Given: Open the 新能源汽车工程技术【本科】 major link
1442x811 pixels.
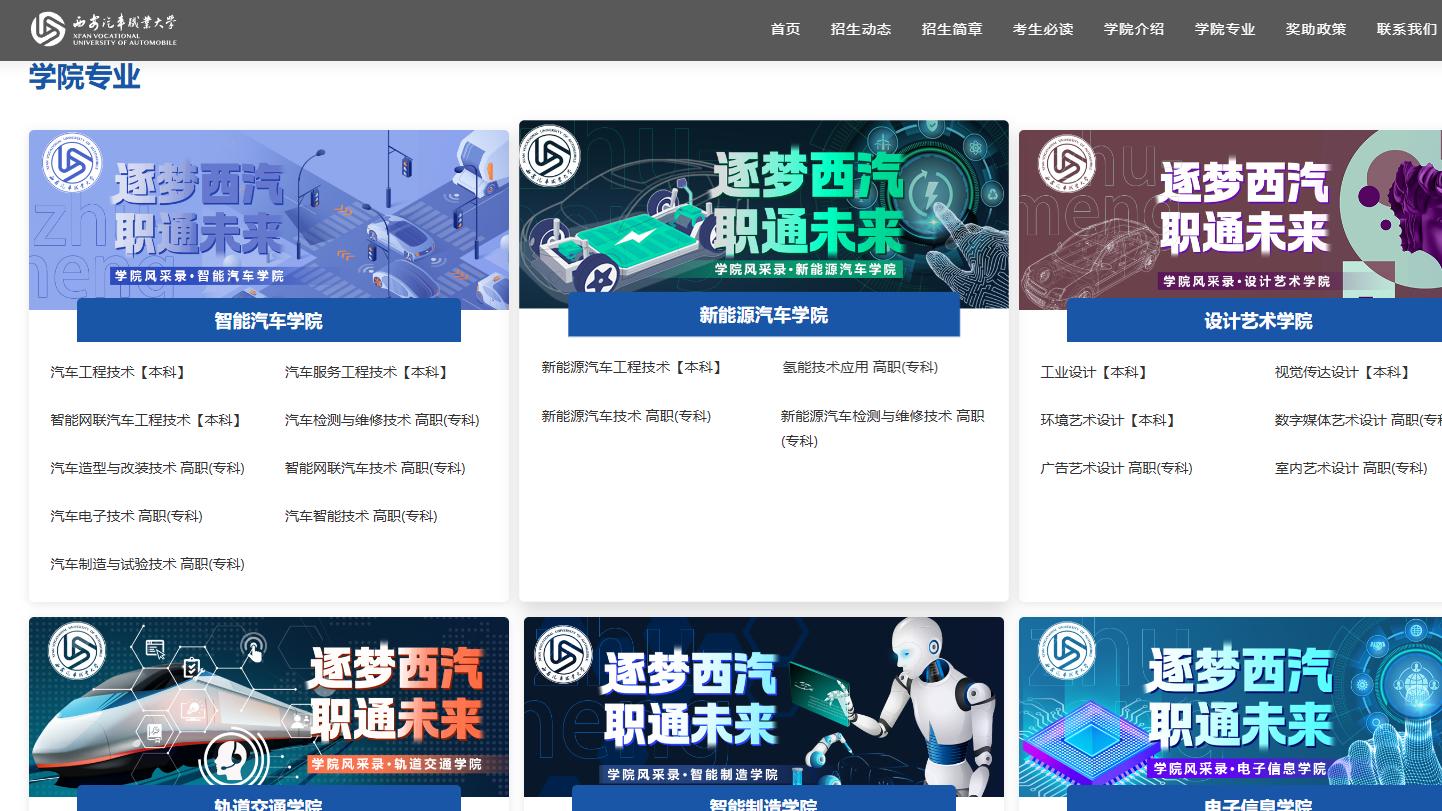Looking at the screenshot, I should pos(633,367).
